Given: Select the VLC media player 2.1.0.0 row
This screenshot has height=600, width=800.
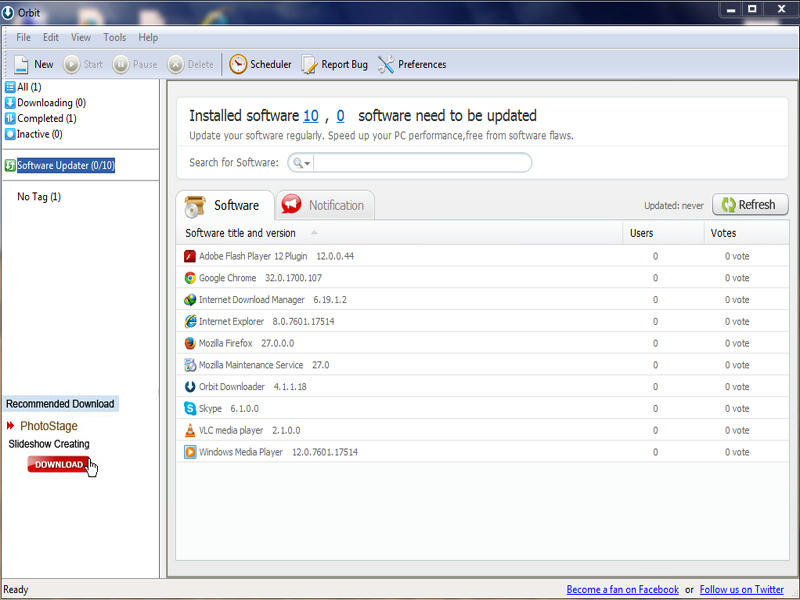Looking at the screenshot, I should point(482,431).
